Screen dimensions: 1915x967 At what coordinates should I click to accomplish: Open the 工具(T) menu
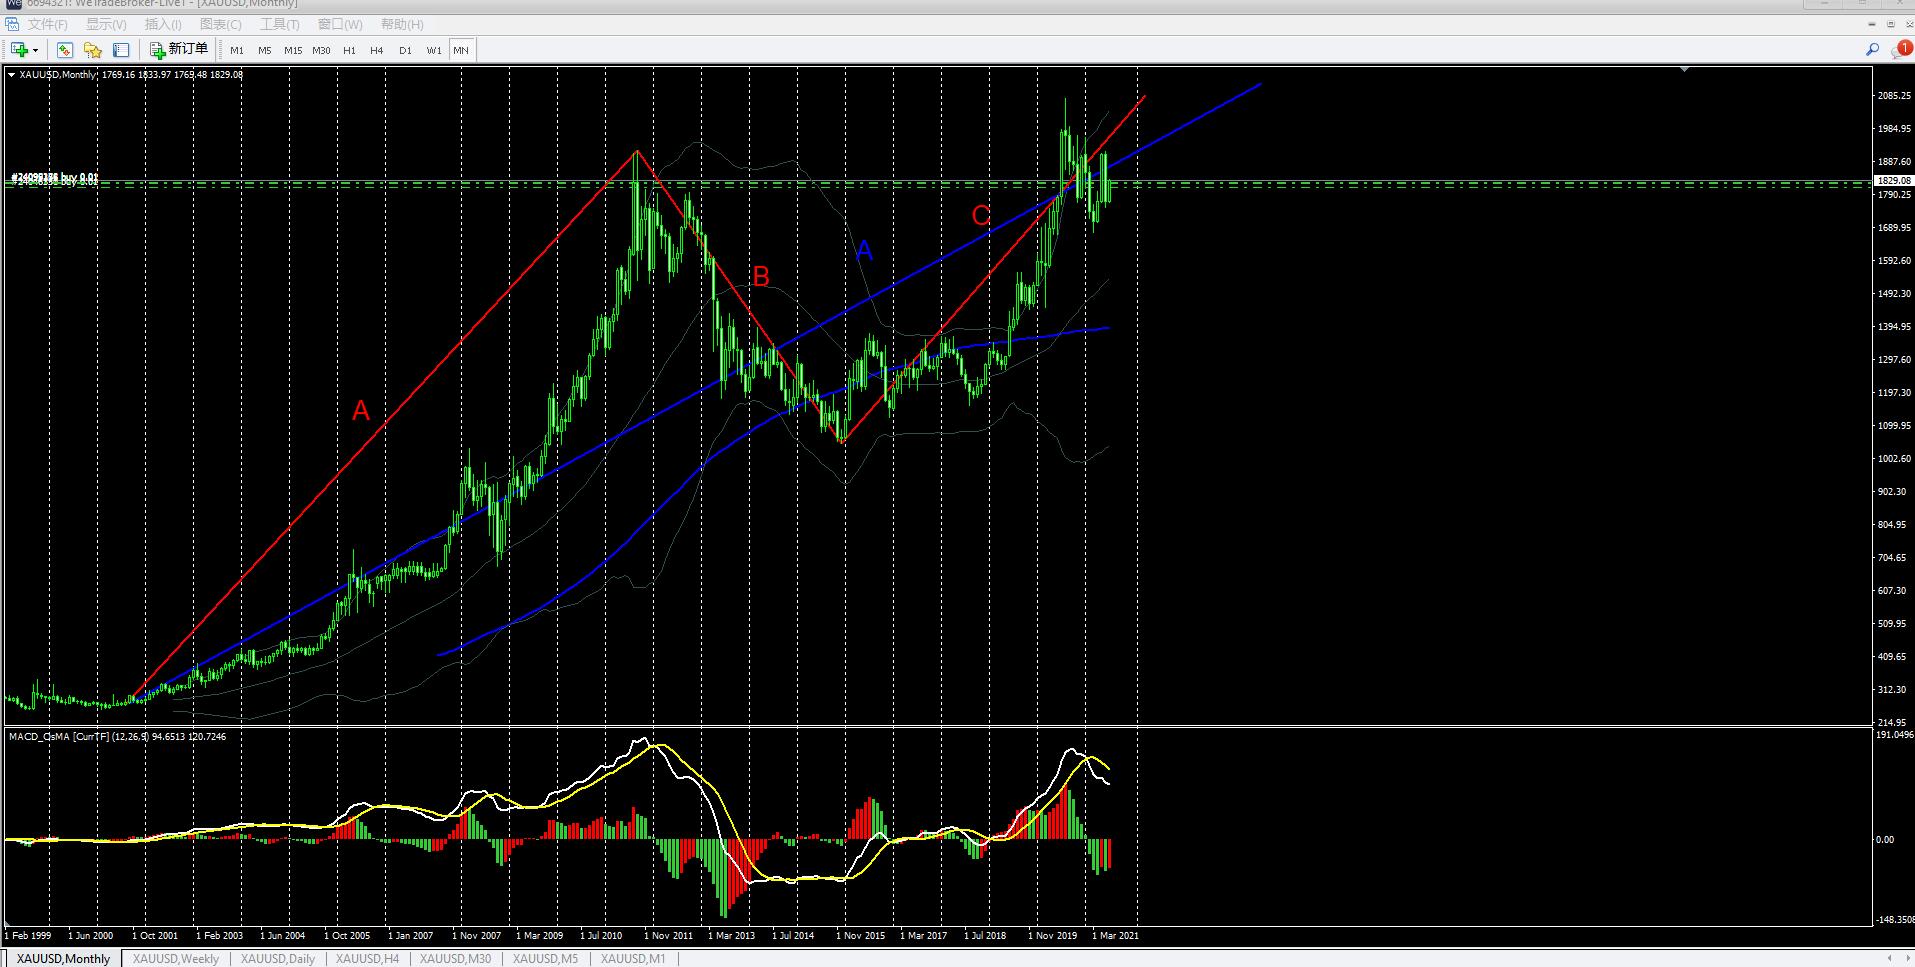coord(280,24)
